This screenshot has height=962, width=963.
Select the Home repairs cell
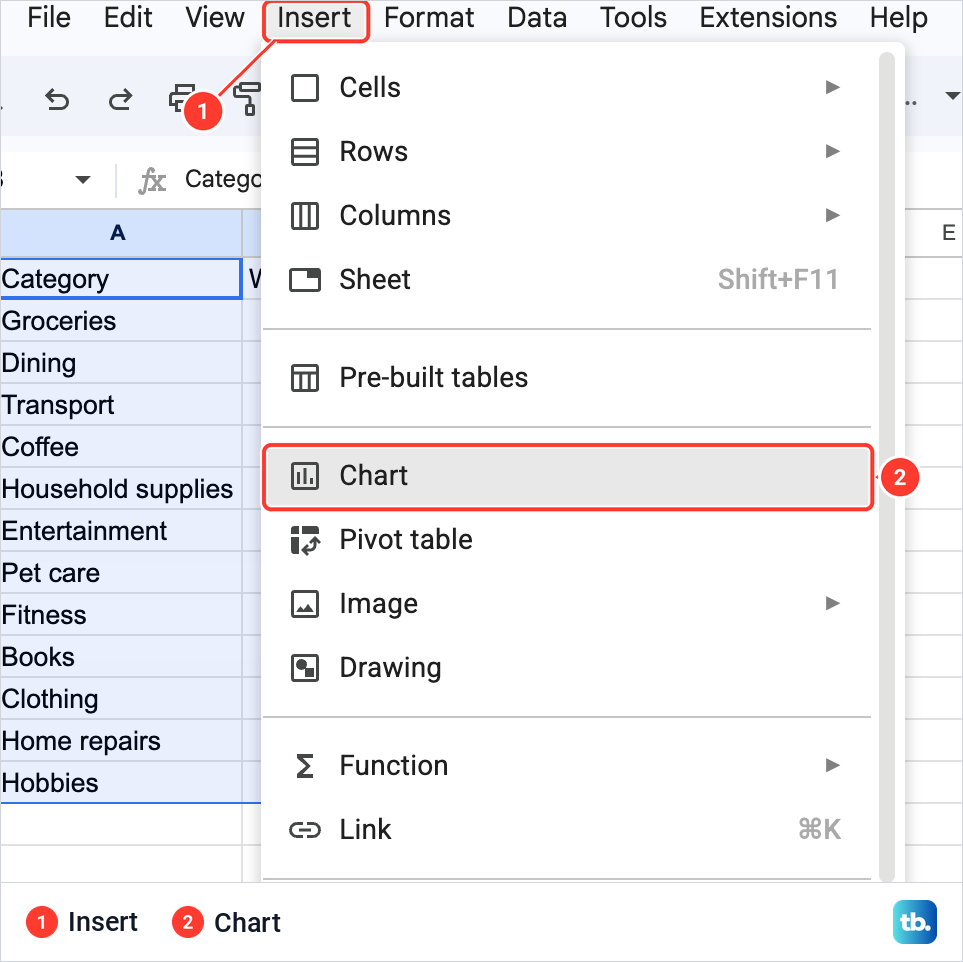(120, 741)
